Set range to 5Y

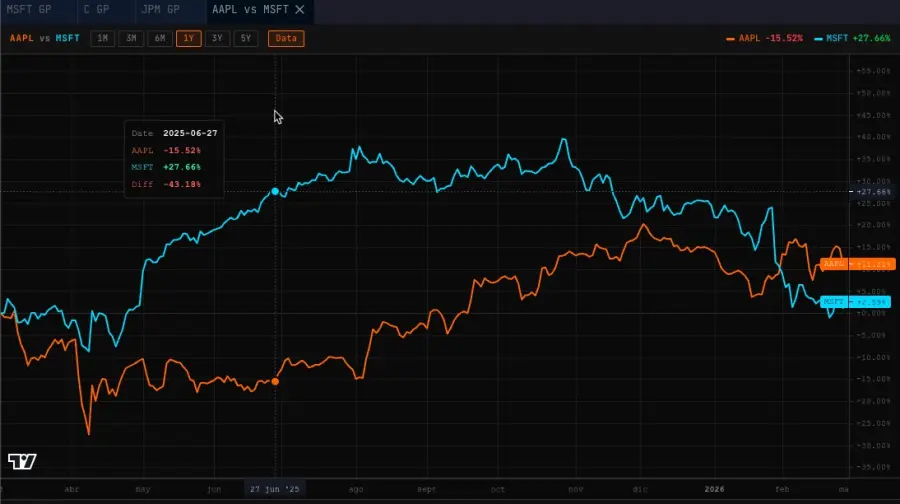[246, 38]
